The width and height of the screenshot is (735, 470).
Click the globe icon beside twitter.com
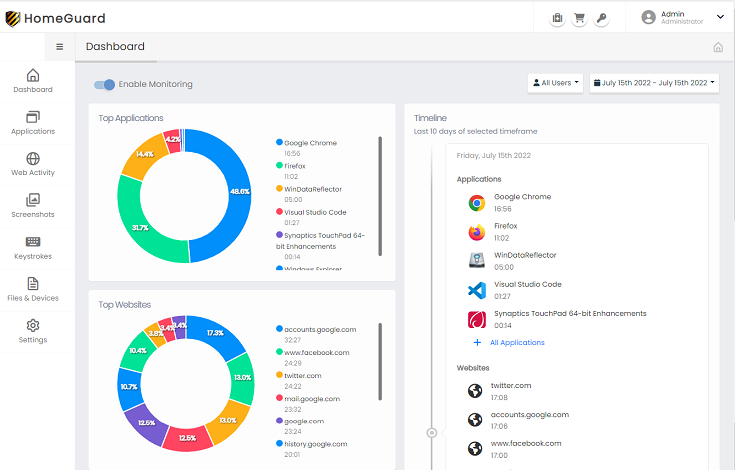tap(475, 391)
